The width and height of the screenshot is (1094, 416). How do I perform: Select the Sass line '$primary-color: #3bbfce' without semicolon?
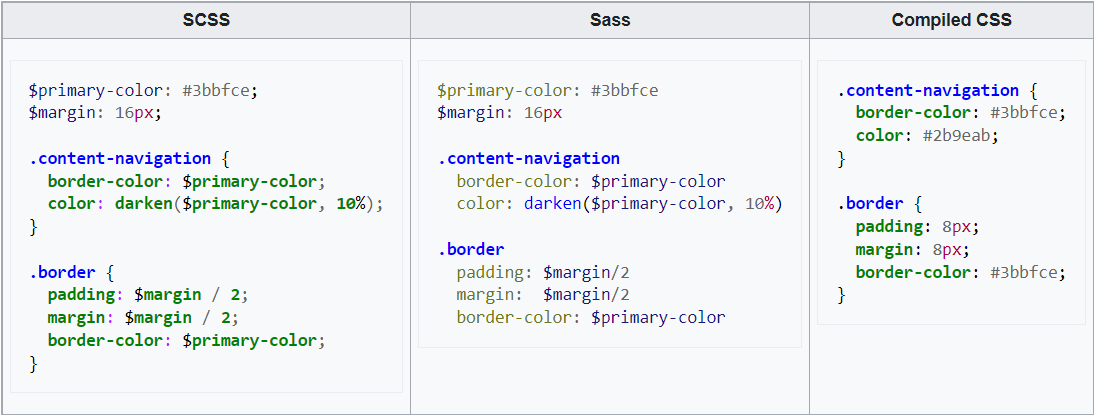[x=548, y=91]
